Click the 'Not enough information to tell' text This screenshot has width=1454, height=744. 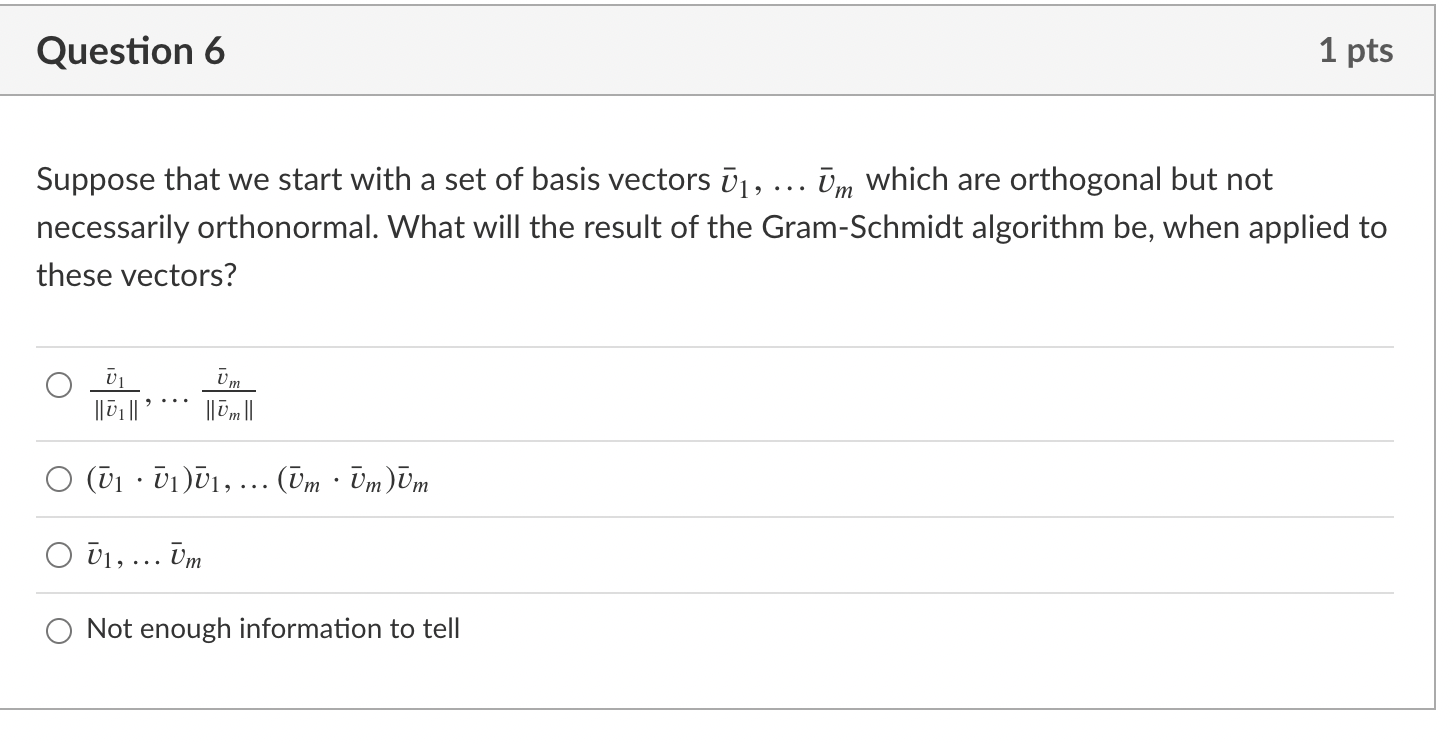(272, 629)
